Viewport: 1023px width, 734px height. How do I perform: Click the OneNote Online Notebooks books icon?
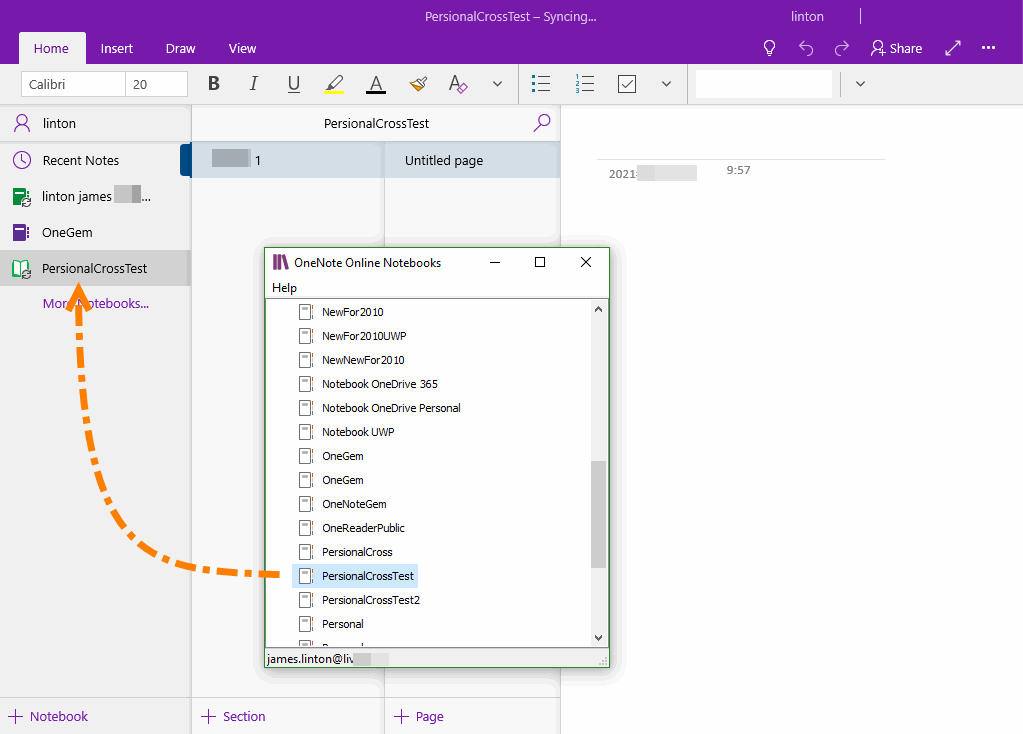(x=281, y=262)
